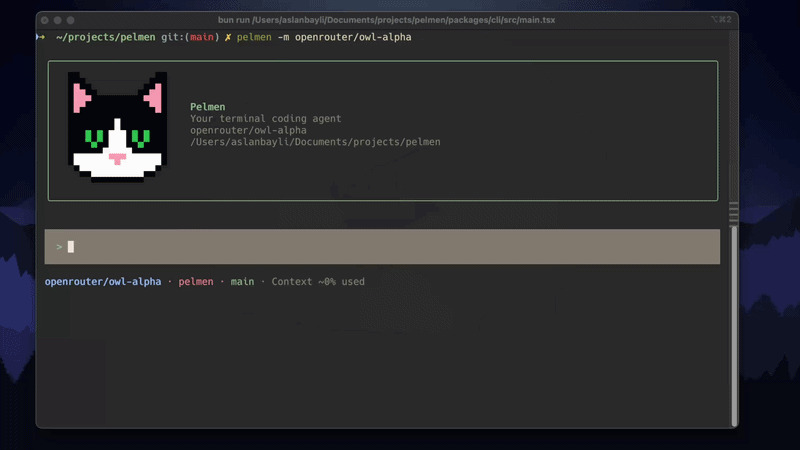
Task: Click the '-m openrouter/owl-alpha' argument
Action: (344, 37)
